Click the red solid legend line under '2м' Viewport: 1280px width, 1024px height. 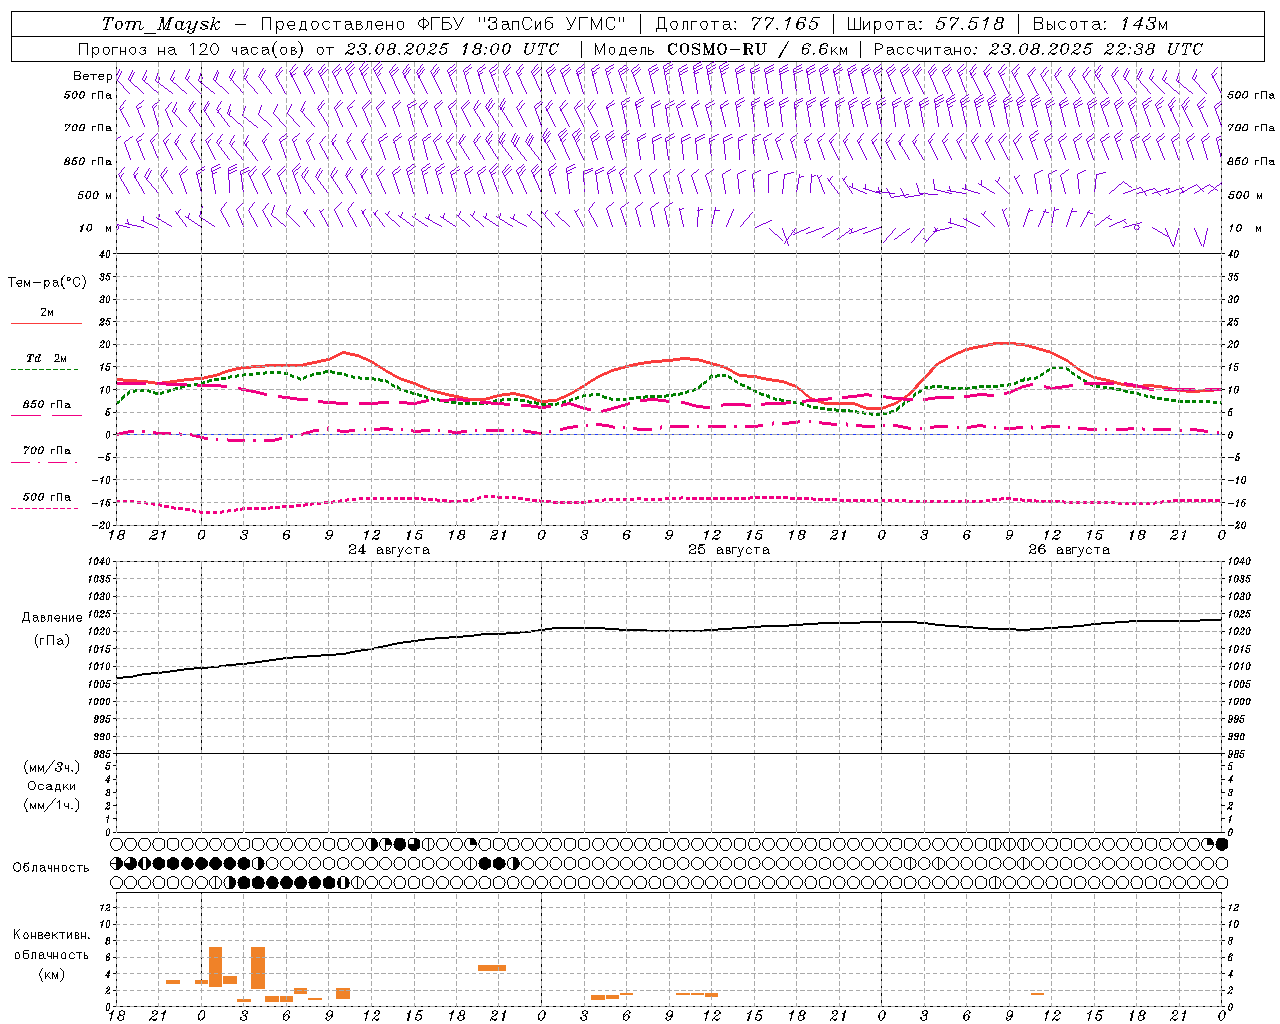(46, 323)
